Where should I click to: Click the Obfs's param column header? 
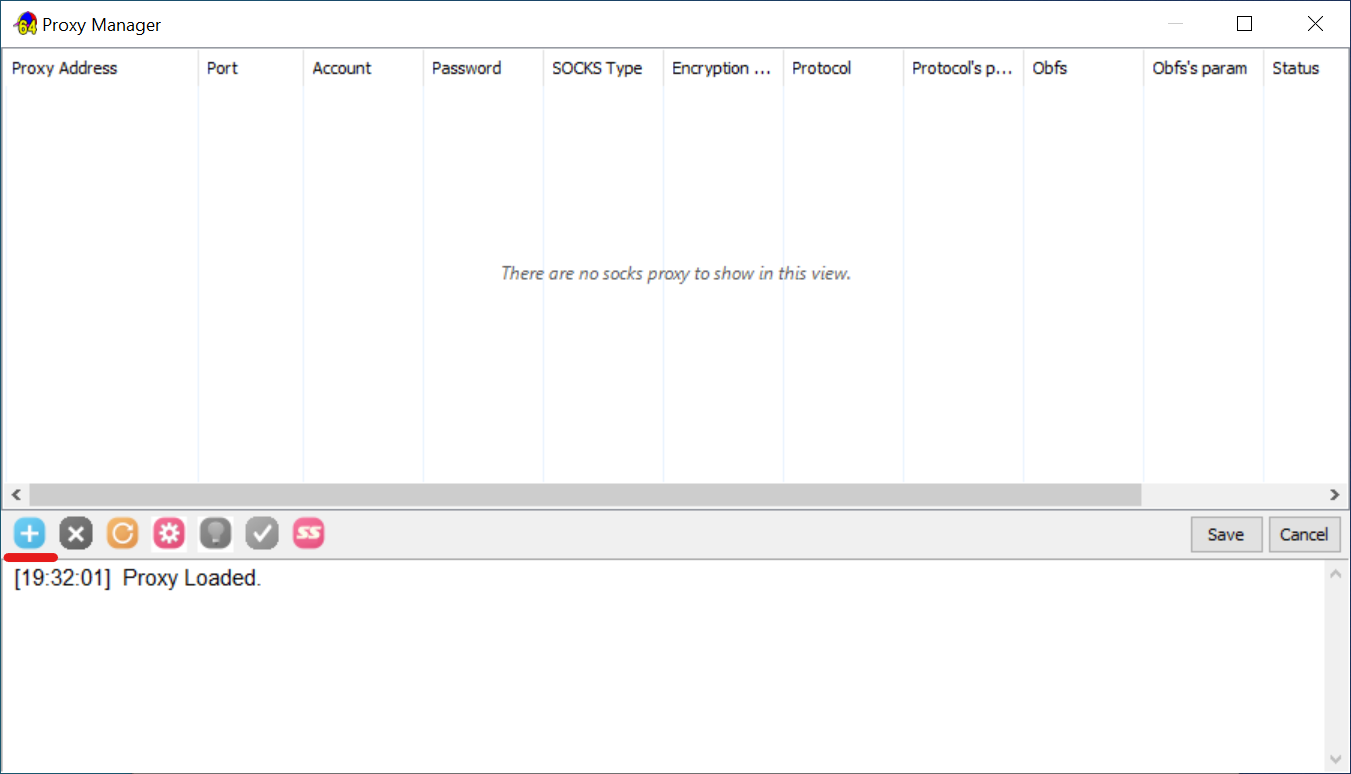click(1199, 68)
